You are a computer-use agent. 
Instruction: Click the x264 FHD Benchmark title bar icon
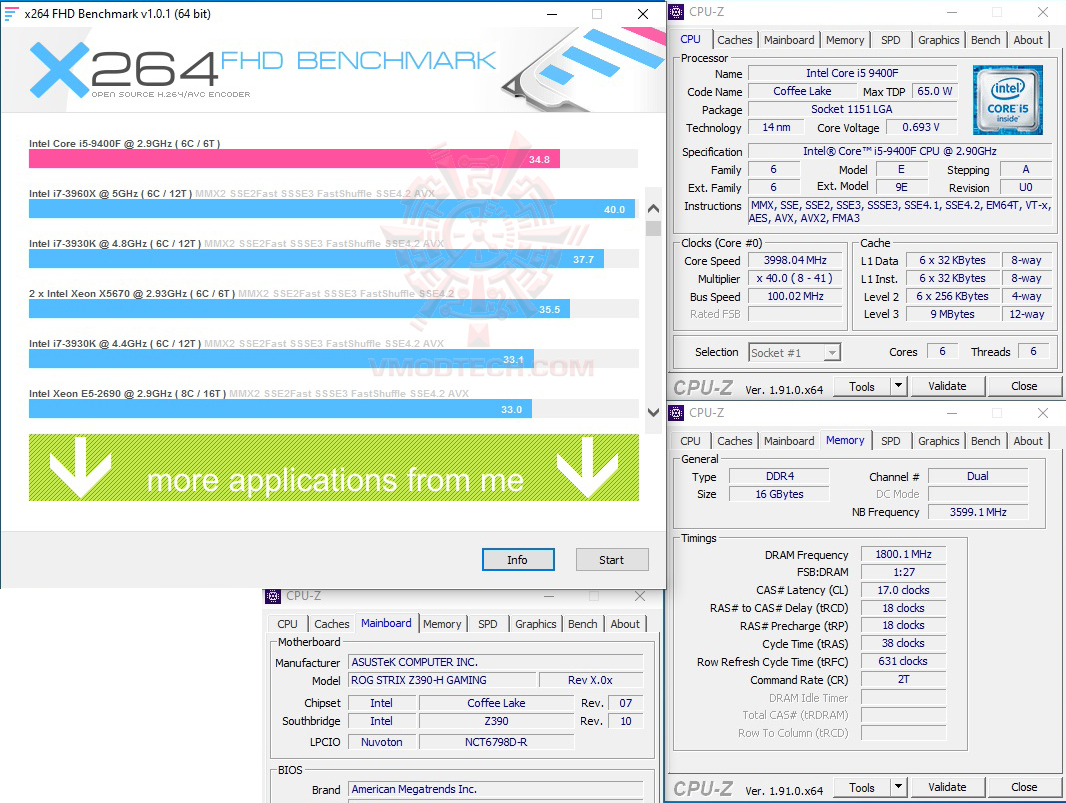pos(12,14)
